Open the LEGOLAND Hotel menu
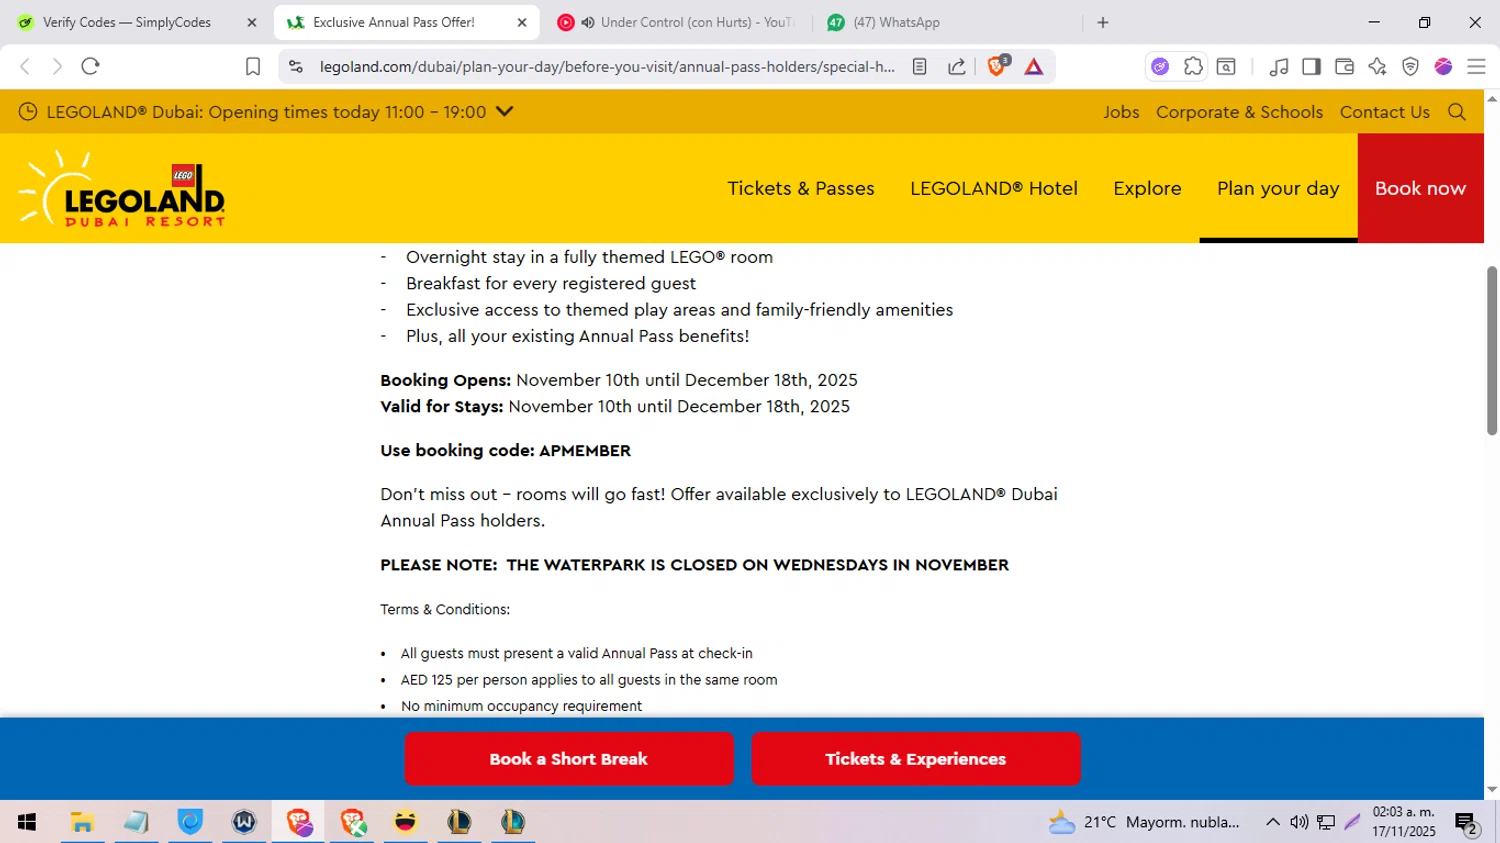This screenshot has height=843, width=1500. [994, 188]
